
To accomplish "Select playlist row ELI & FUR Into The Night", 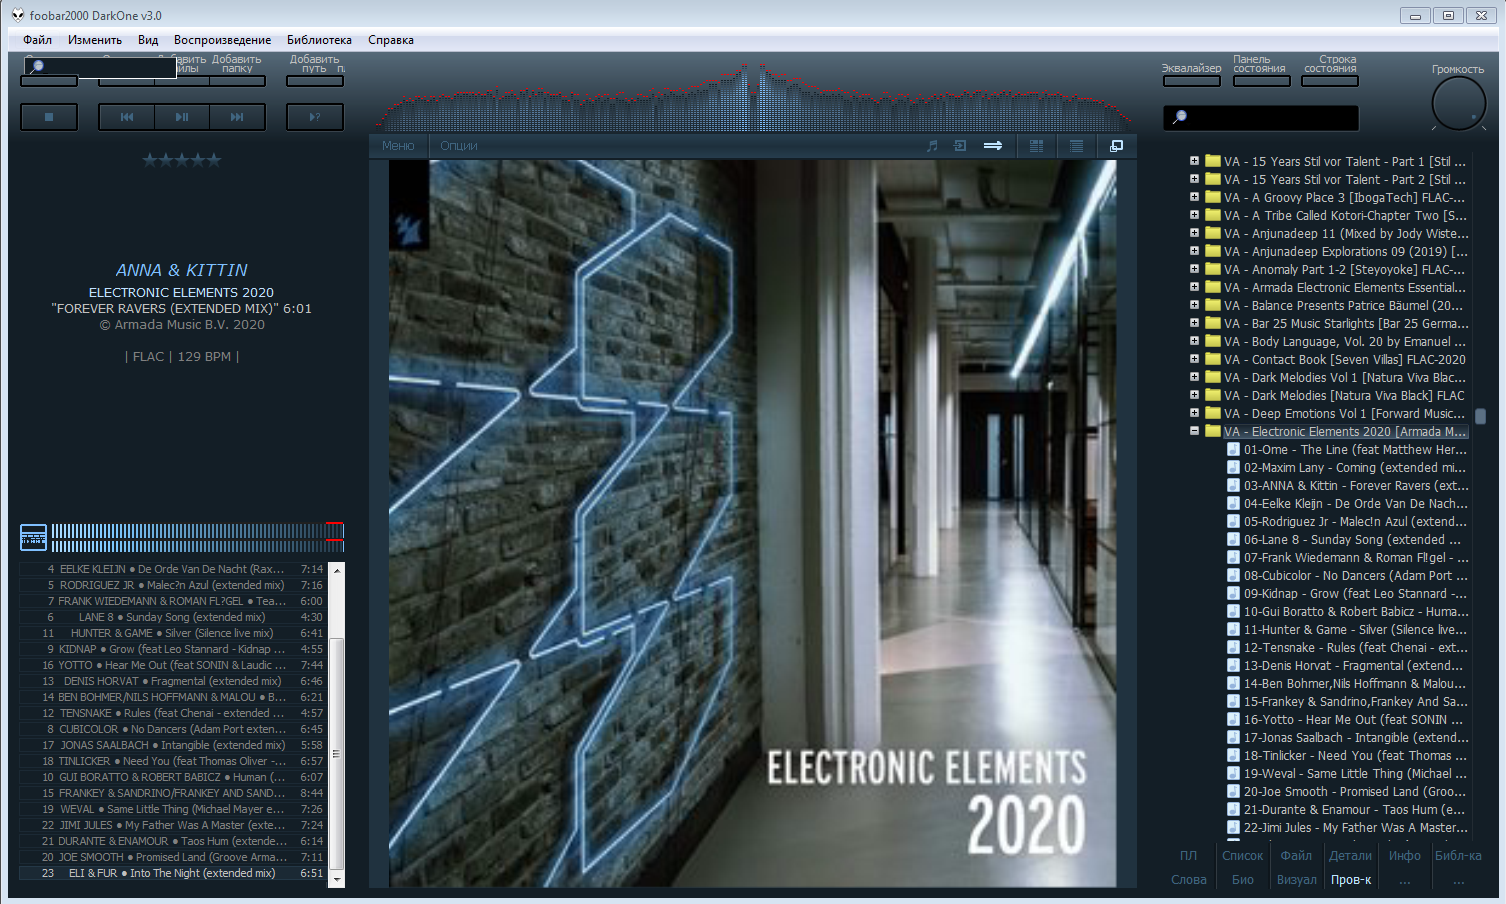I will click(172, 873).
